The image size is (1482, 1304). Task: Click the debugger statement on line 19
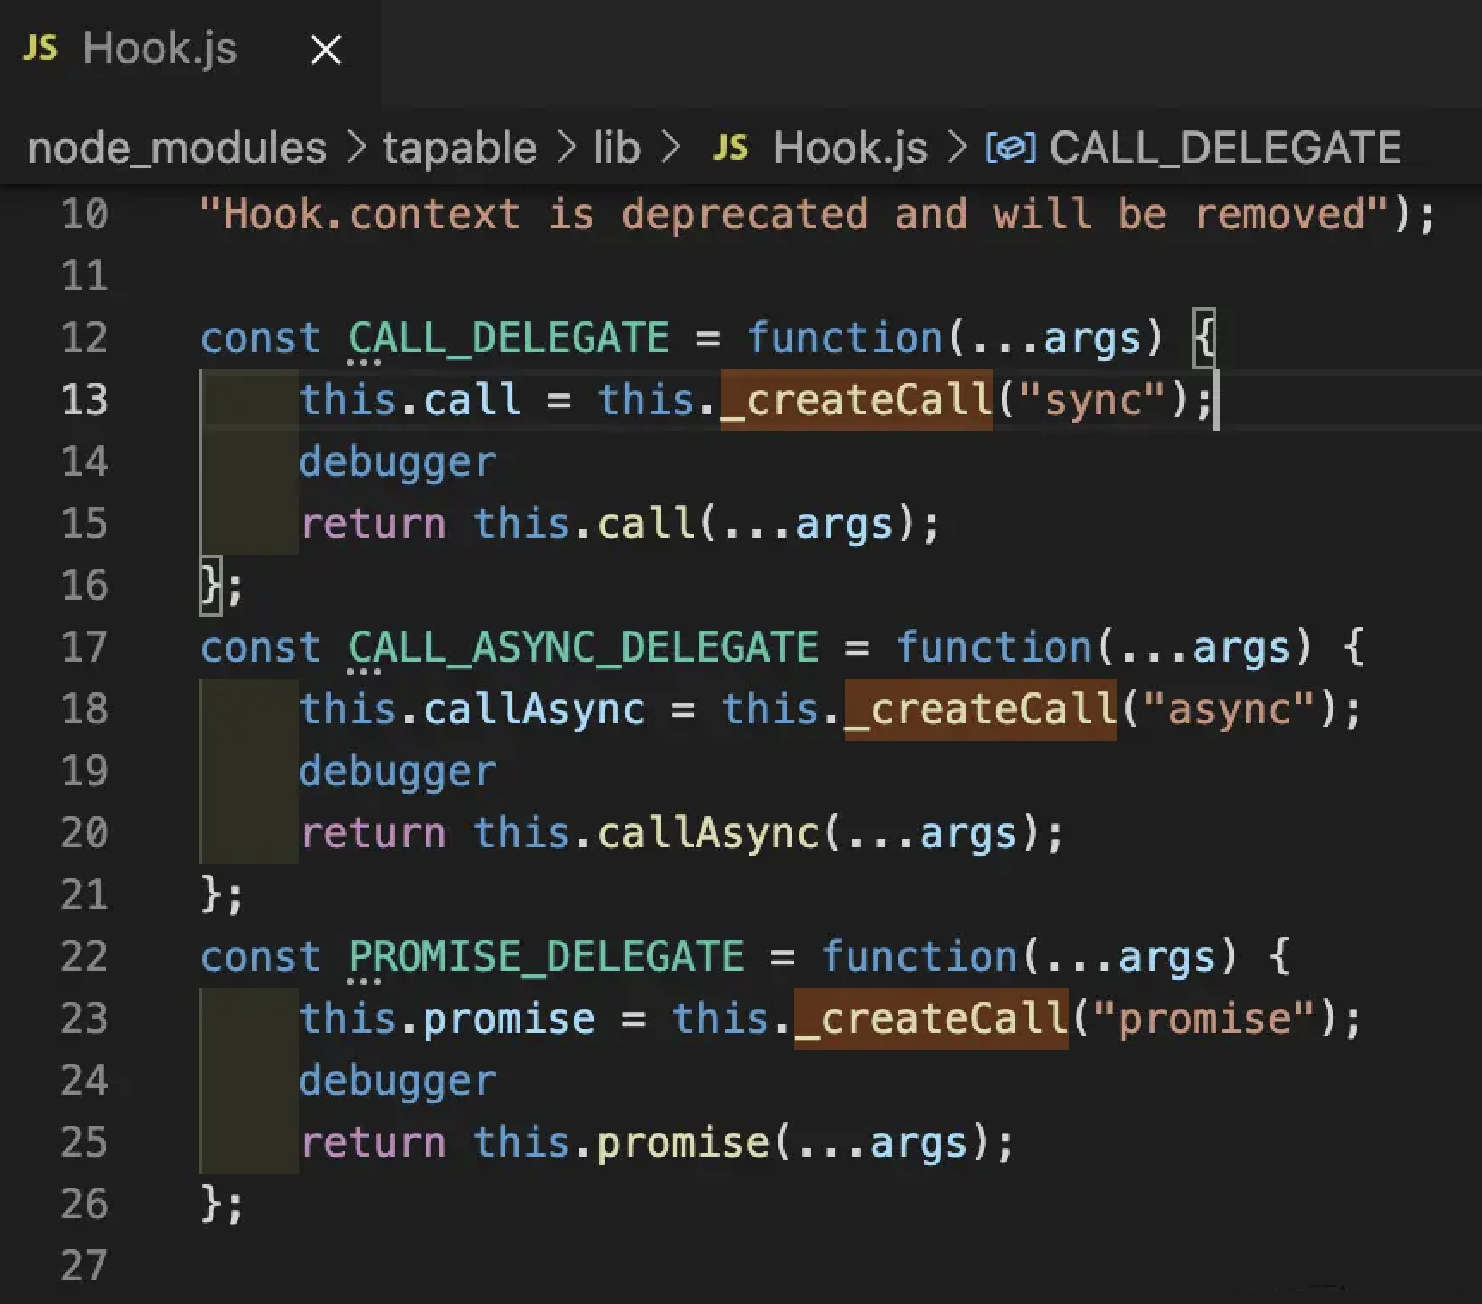pyautogui.click(x=397, y=771)
